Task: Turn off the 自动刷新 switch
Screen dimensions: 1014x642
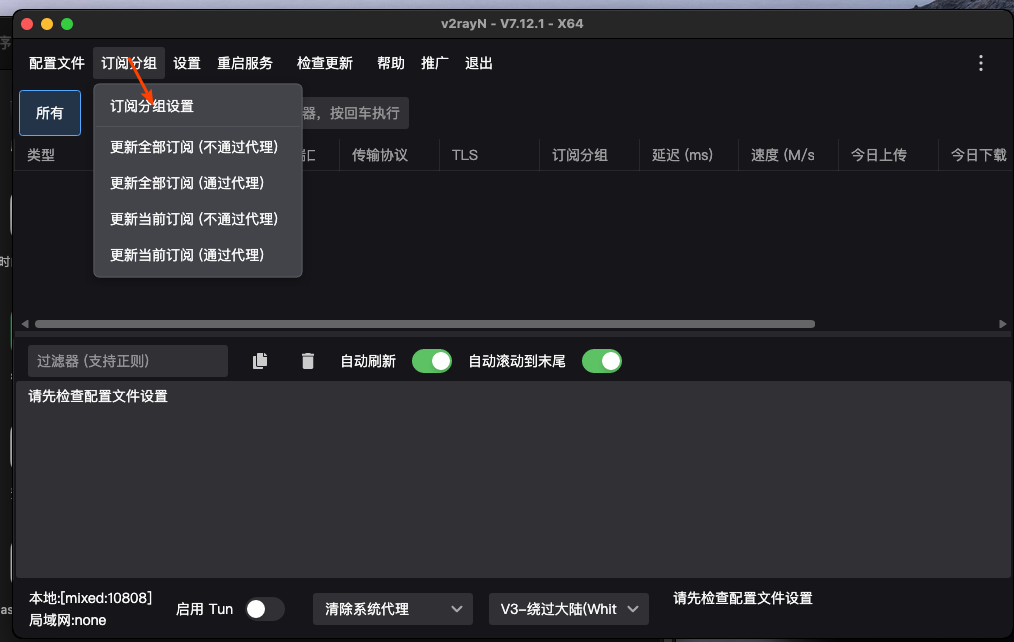Action: (x=432, y=361)
